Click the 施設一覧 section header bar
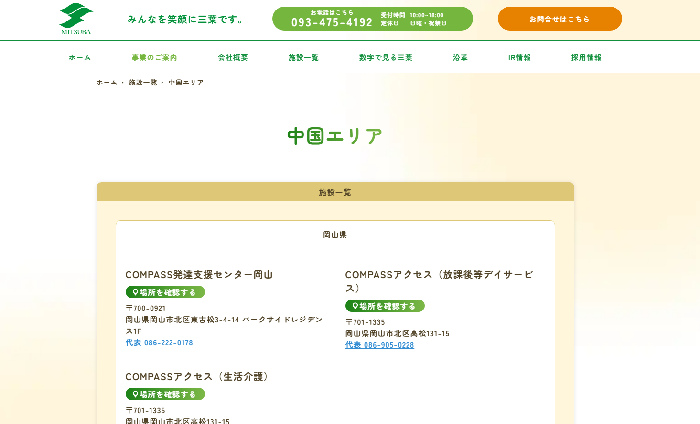Screen dimensions: 700x424 [x=335, y=192]
